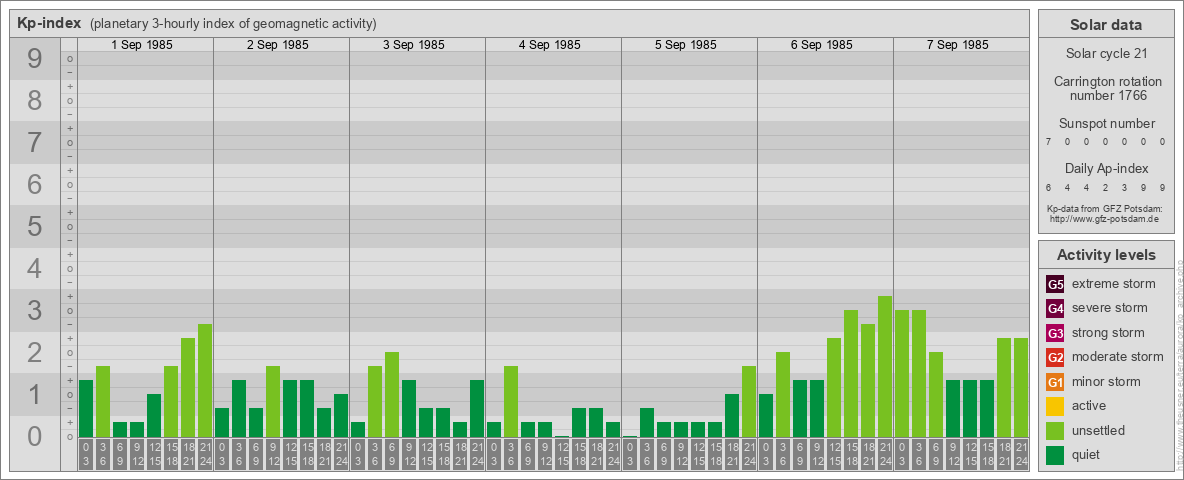1184x480 pixels.
Task: Click the sunspot value 7
Action: 1048,142
